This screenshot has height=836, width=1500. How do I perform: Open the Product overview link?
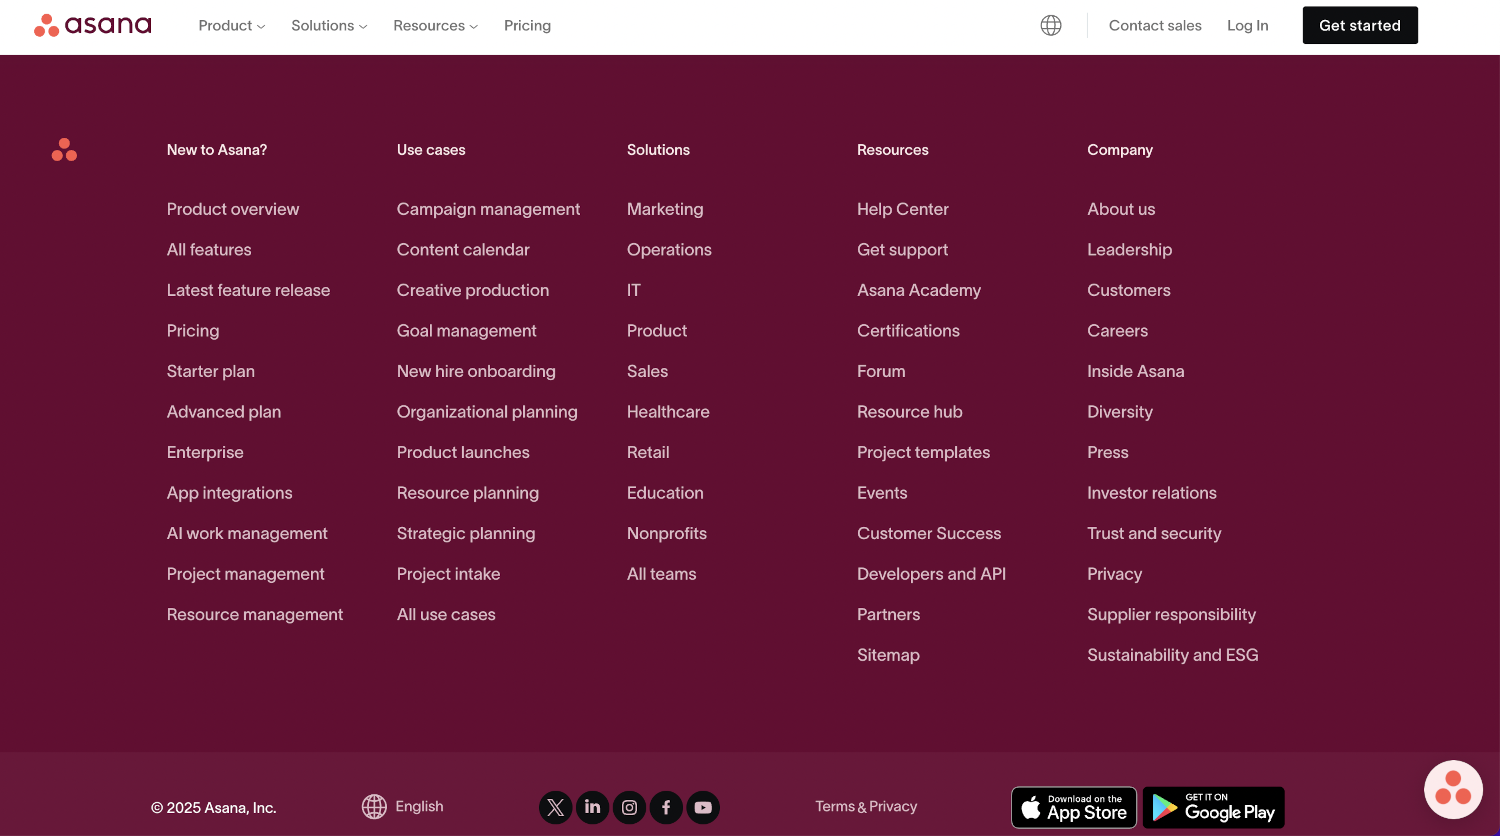233,209
